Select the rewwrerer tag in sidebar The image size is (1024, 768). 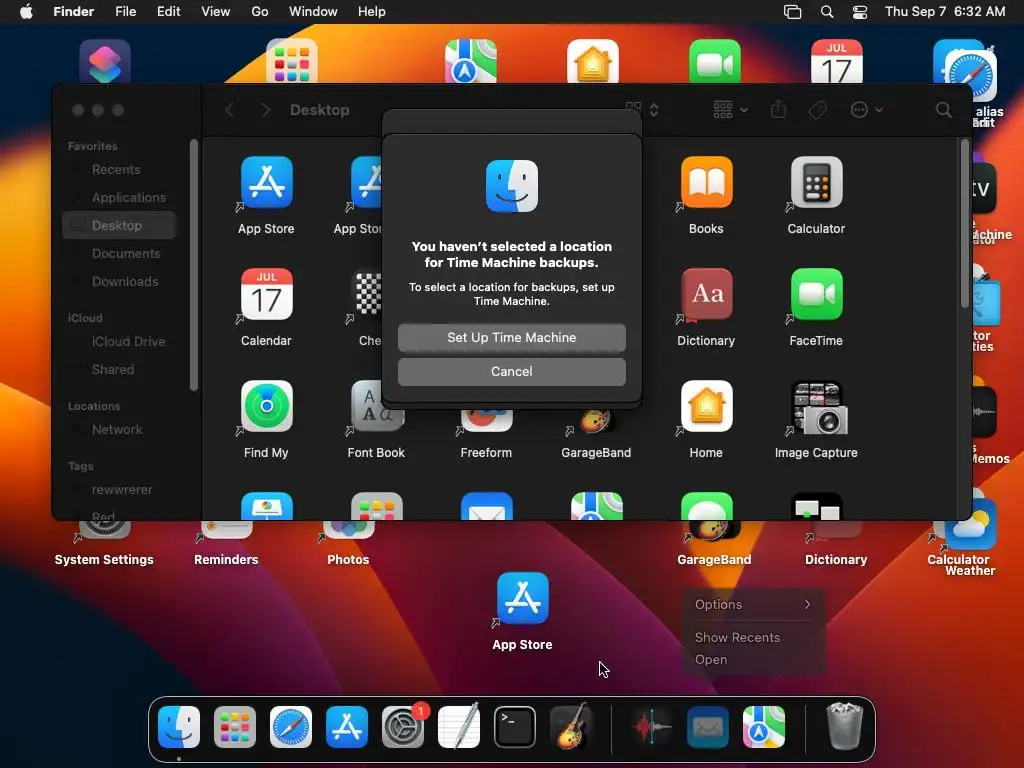121,490
